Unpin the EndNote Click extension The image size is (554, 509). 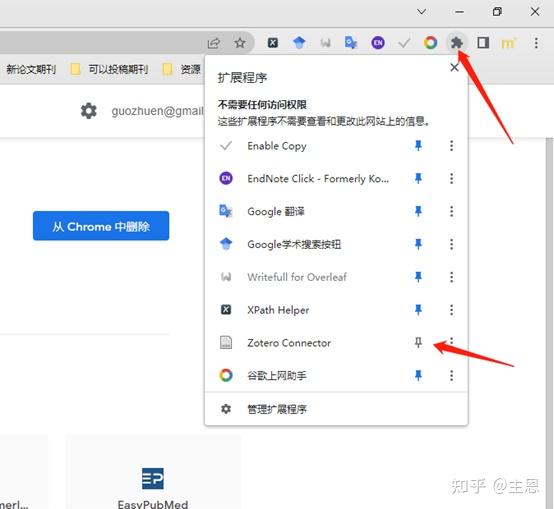pyautogui.click(x=418, y=178)
